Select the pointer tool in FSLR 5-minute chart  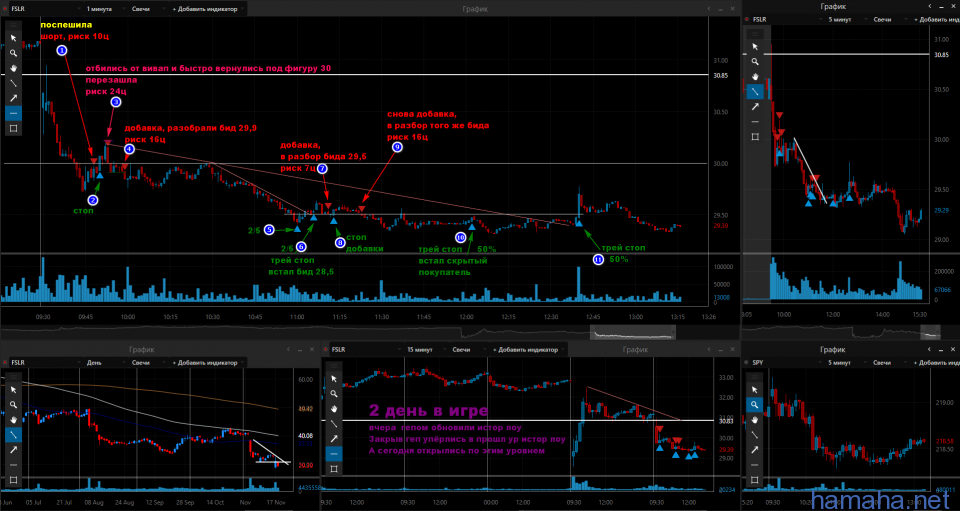[x=755, y=47]
